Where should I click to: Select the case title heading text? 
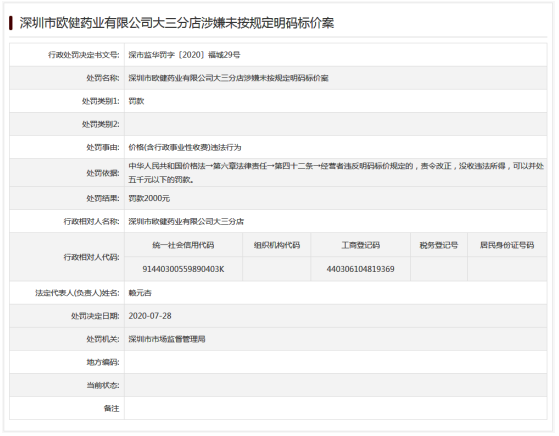pyautogui.click(x=176, y=23)
